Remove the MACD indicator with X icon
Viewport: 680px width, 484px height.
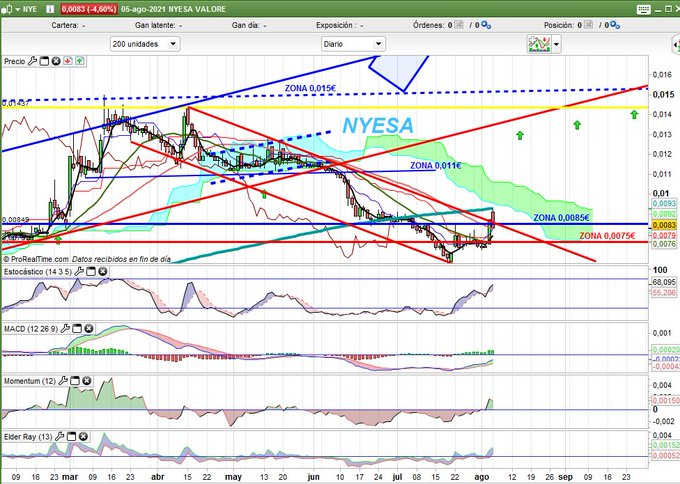pos(88,329)
